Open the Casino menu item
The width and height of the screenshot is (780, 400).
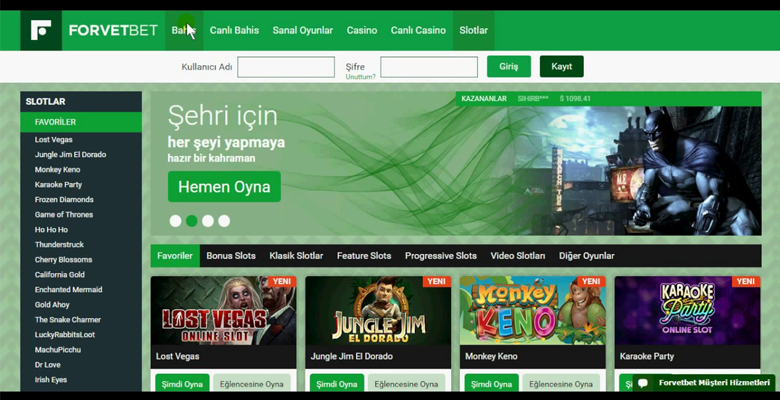[x=362, y=30]
